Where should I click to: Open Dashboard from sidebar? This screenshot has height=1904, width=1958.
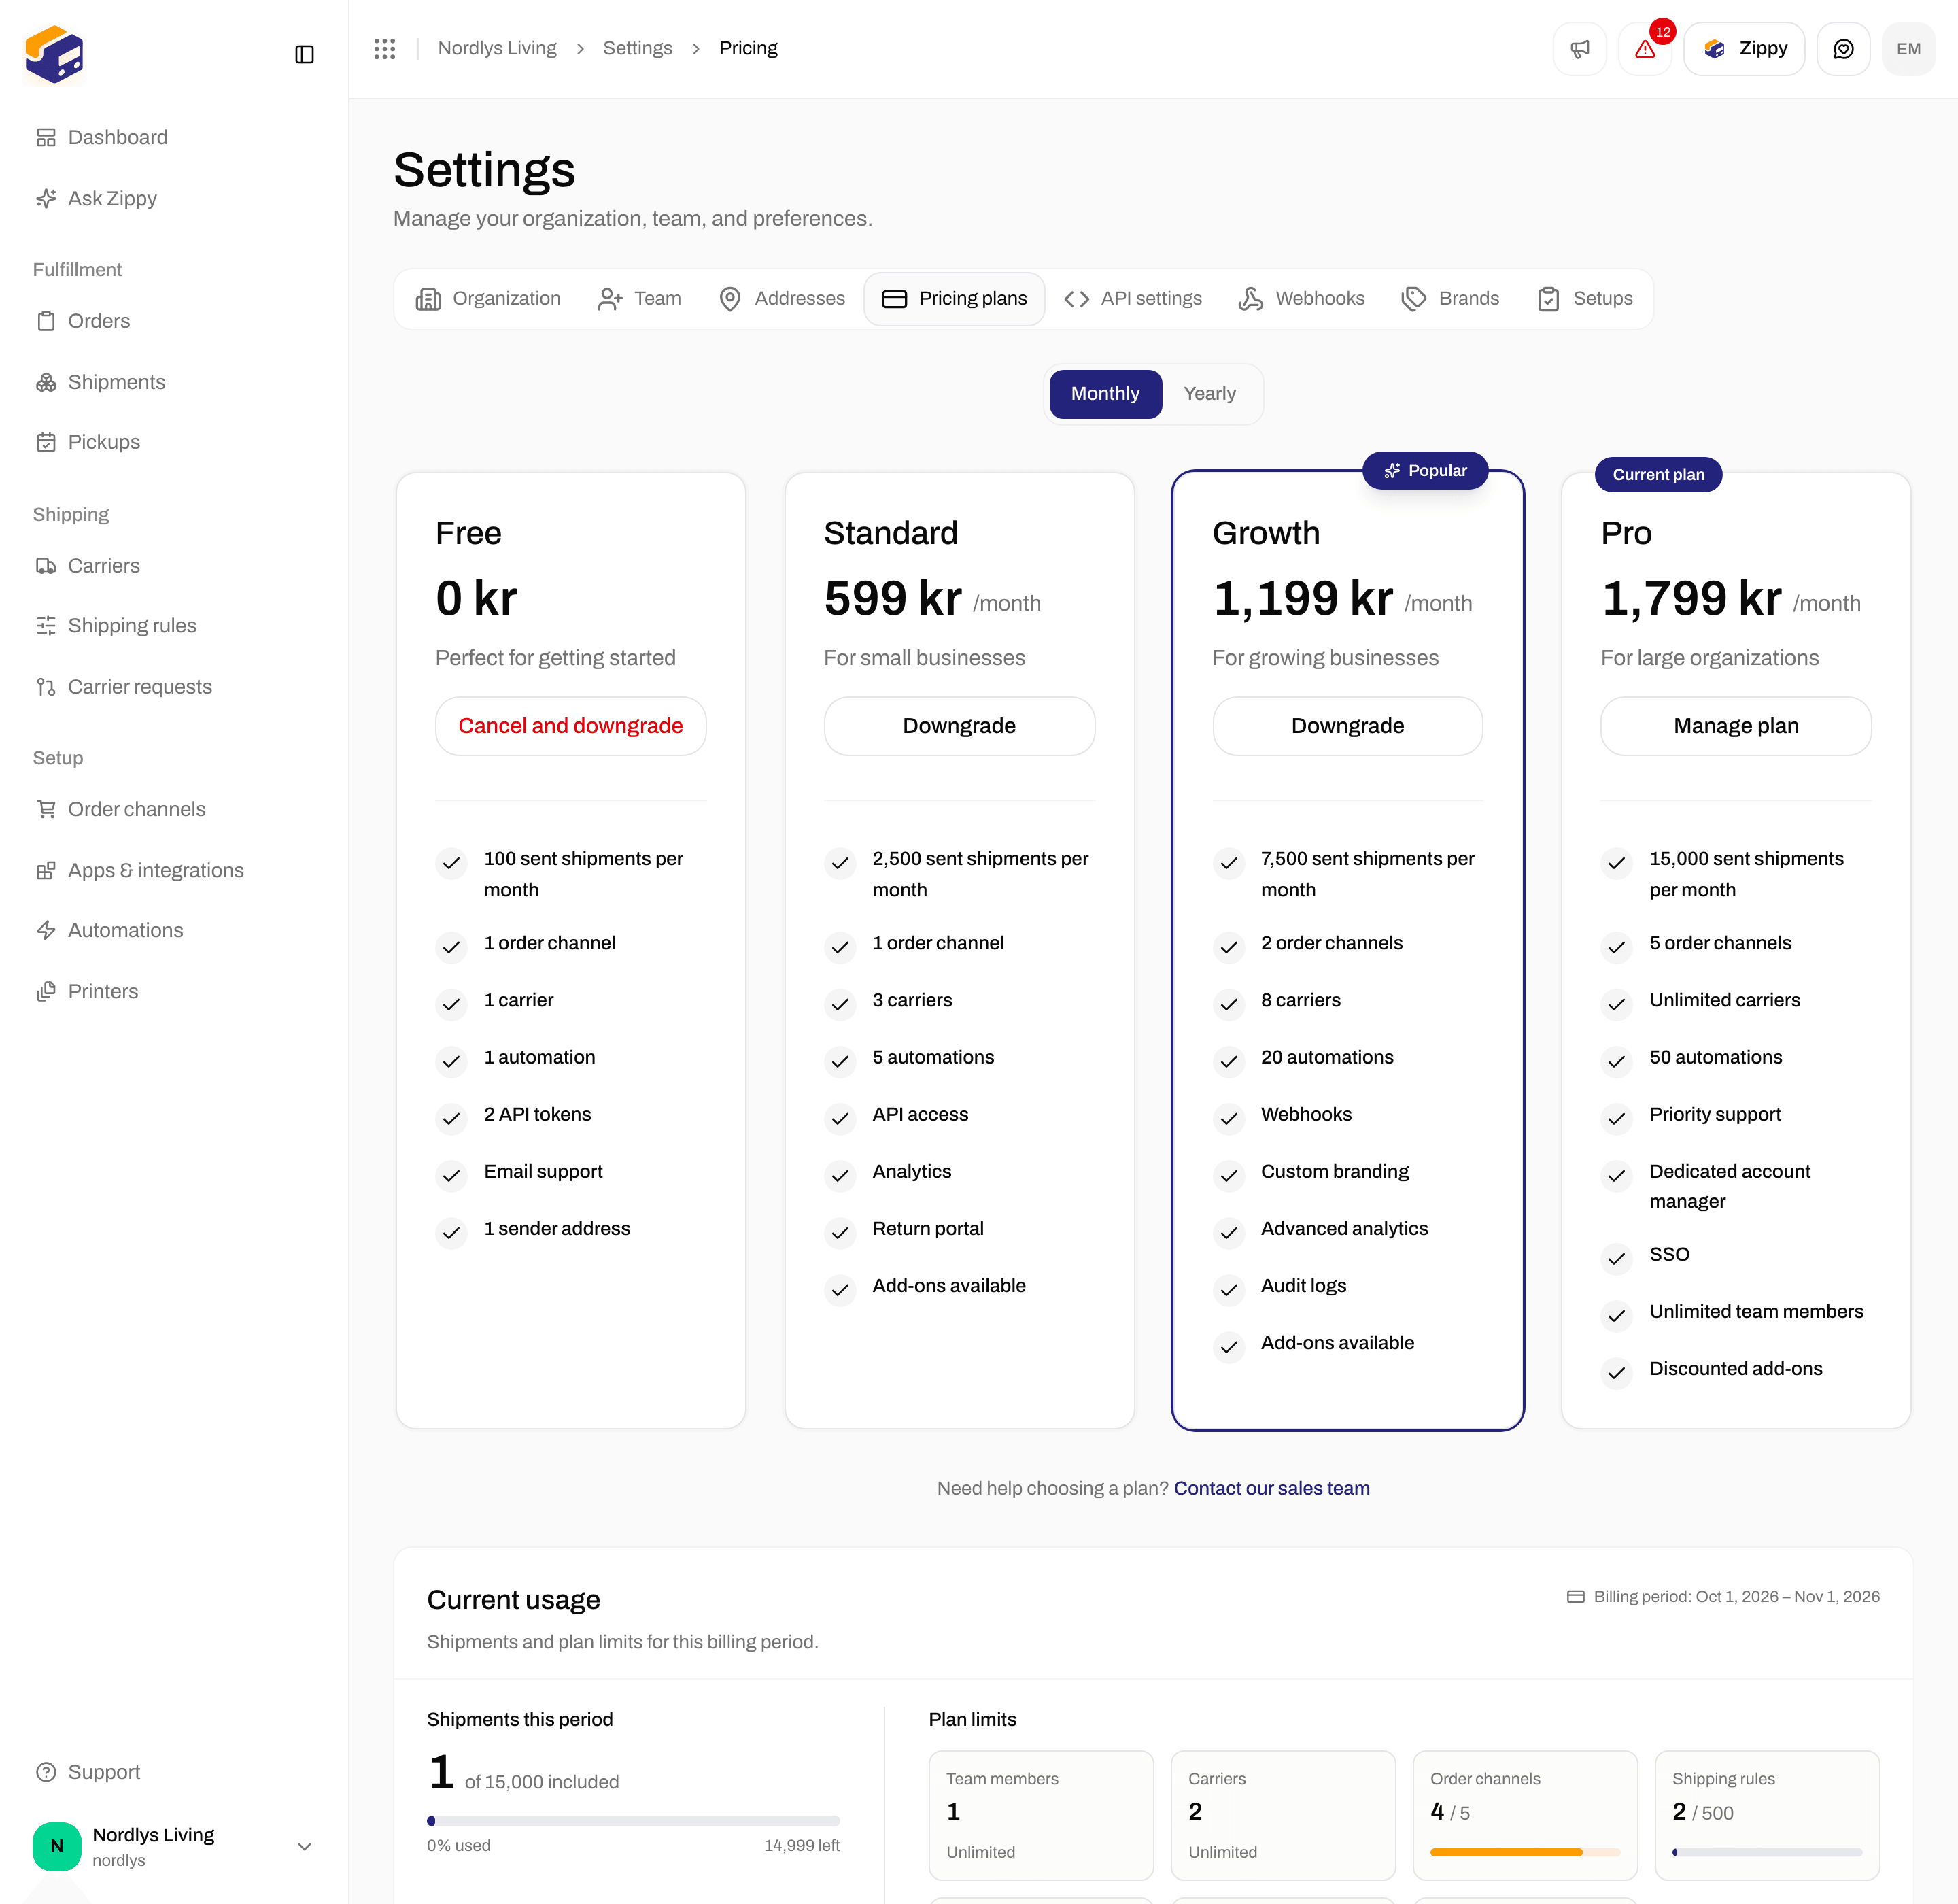[x=102, y=137]
